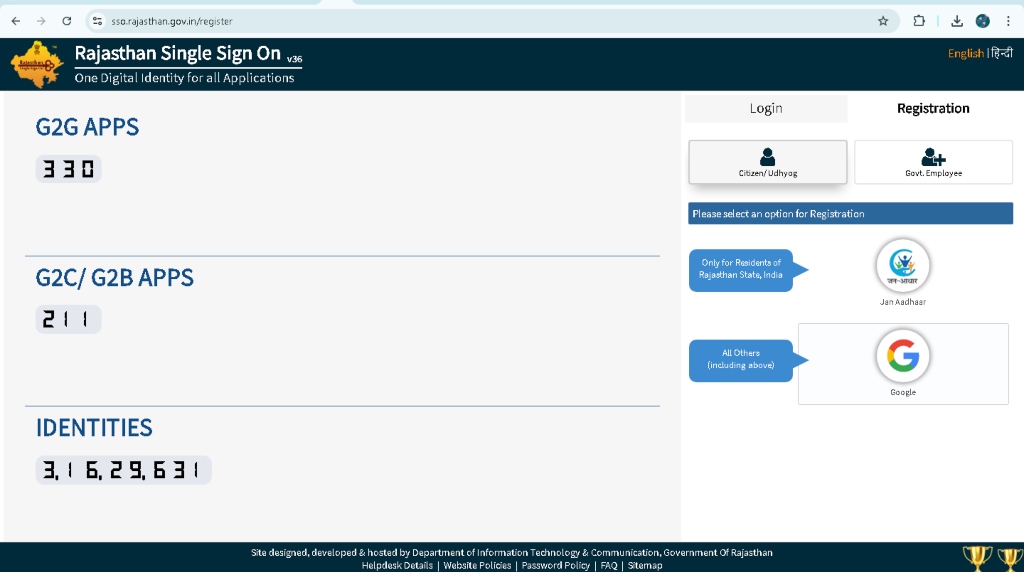1024x572 pixels.
Task: Click 'Please select an option for Registration' banner
Action: 850,214
